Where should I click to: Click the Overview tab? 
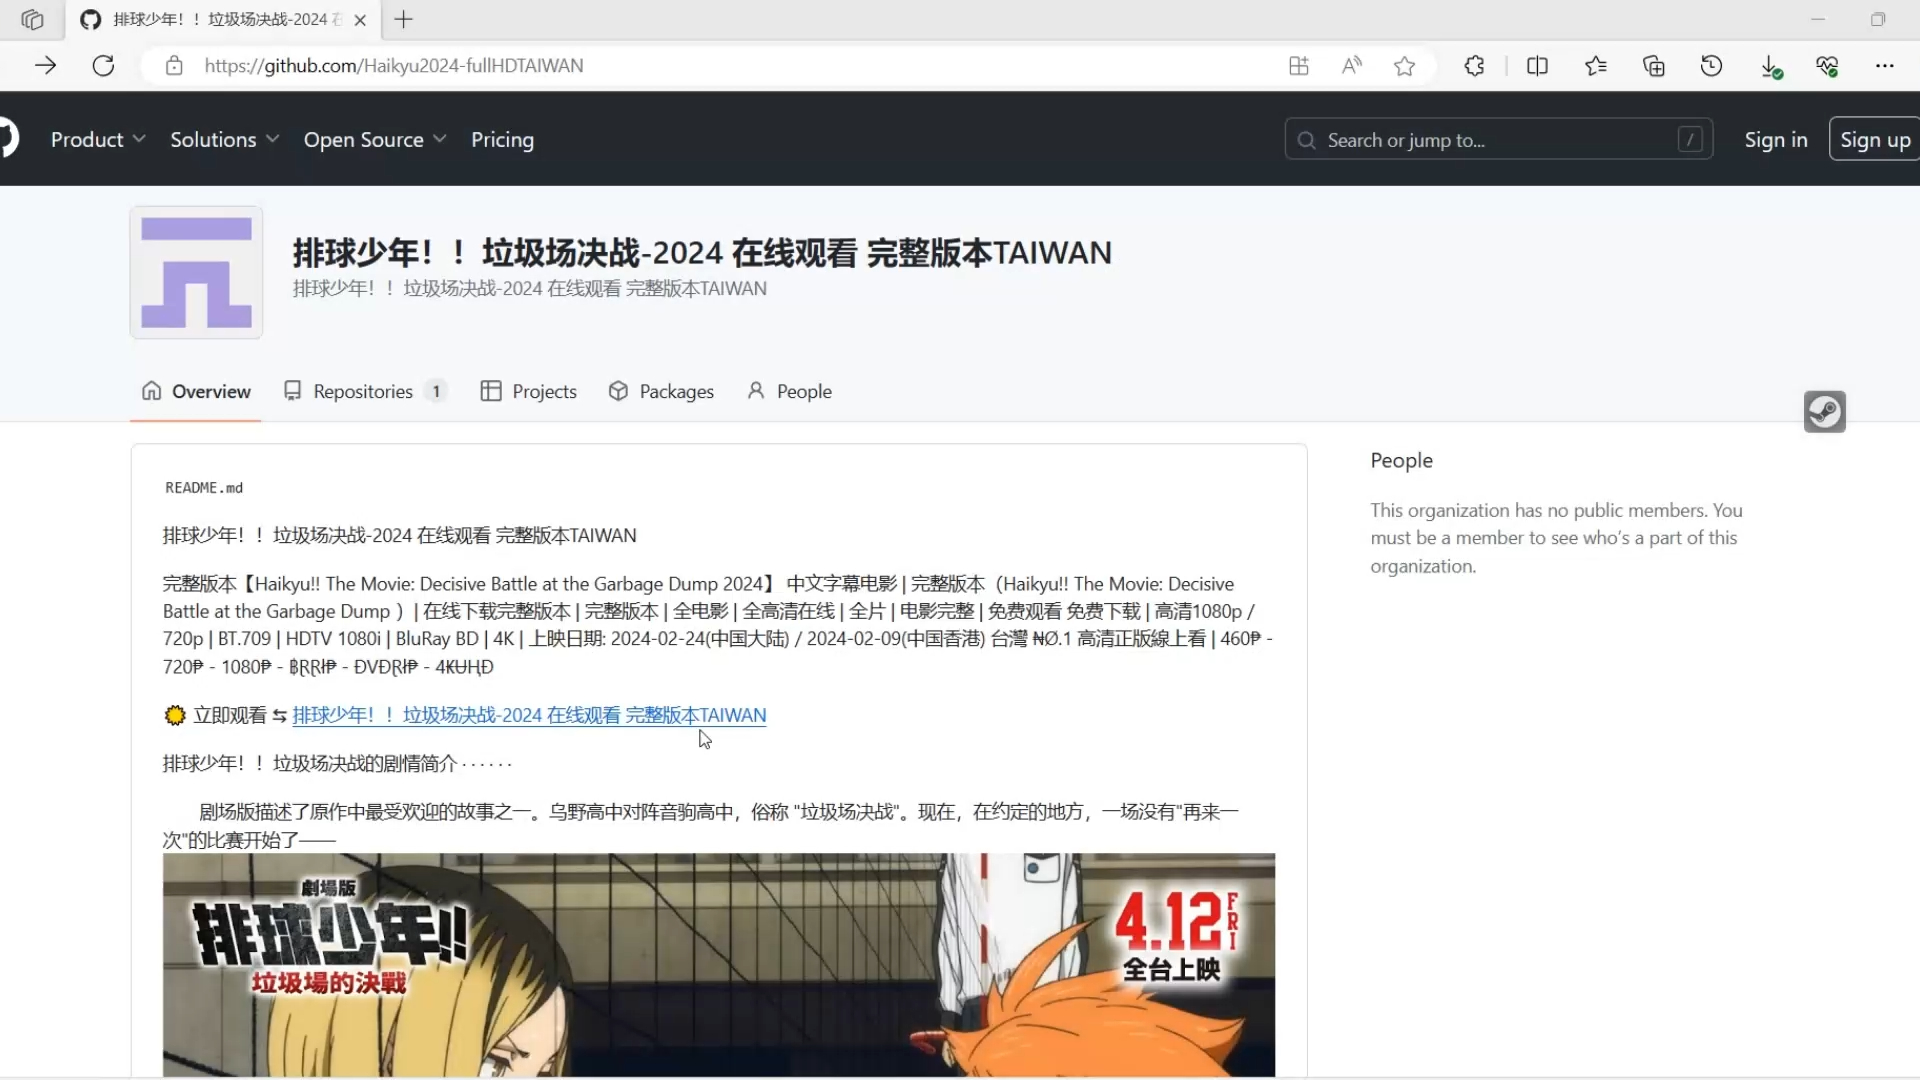(211, 390)
